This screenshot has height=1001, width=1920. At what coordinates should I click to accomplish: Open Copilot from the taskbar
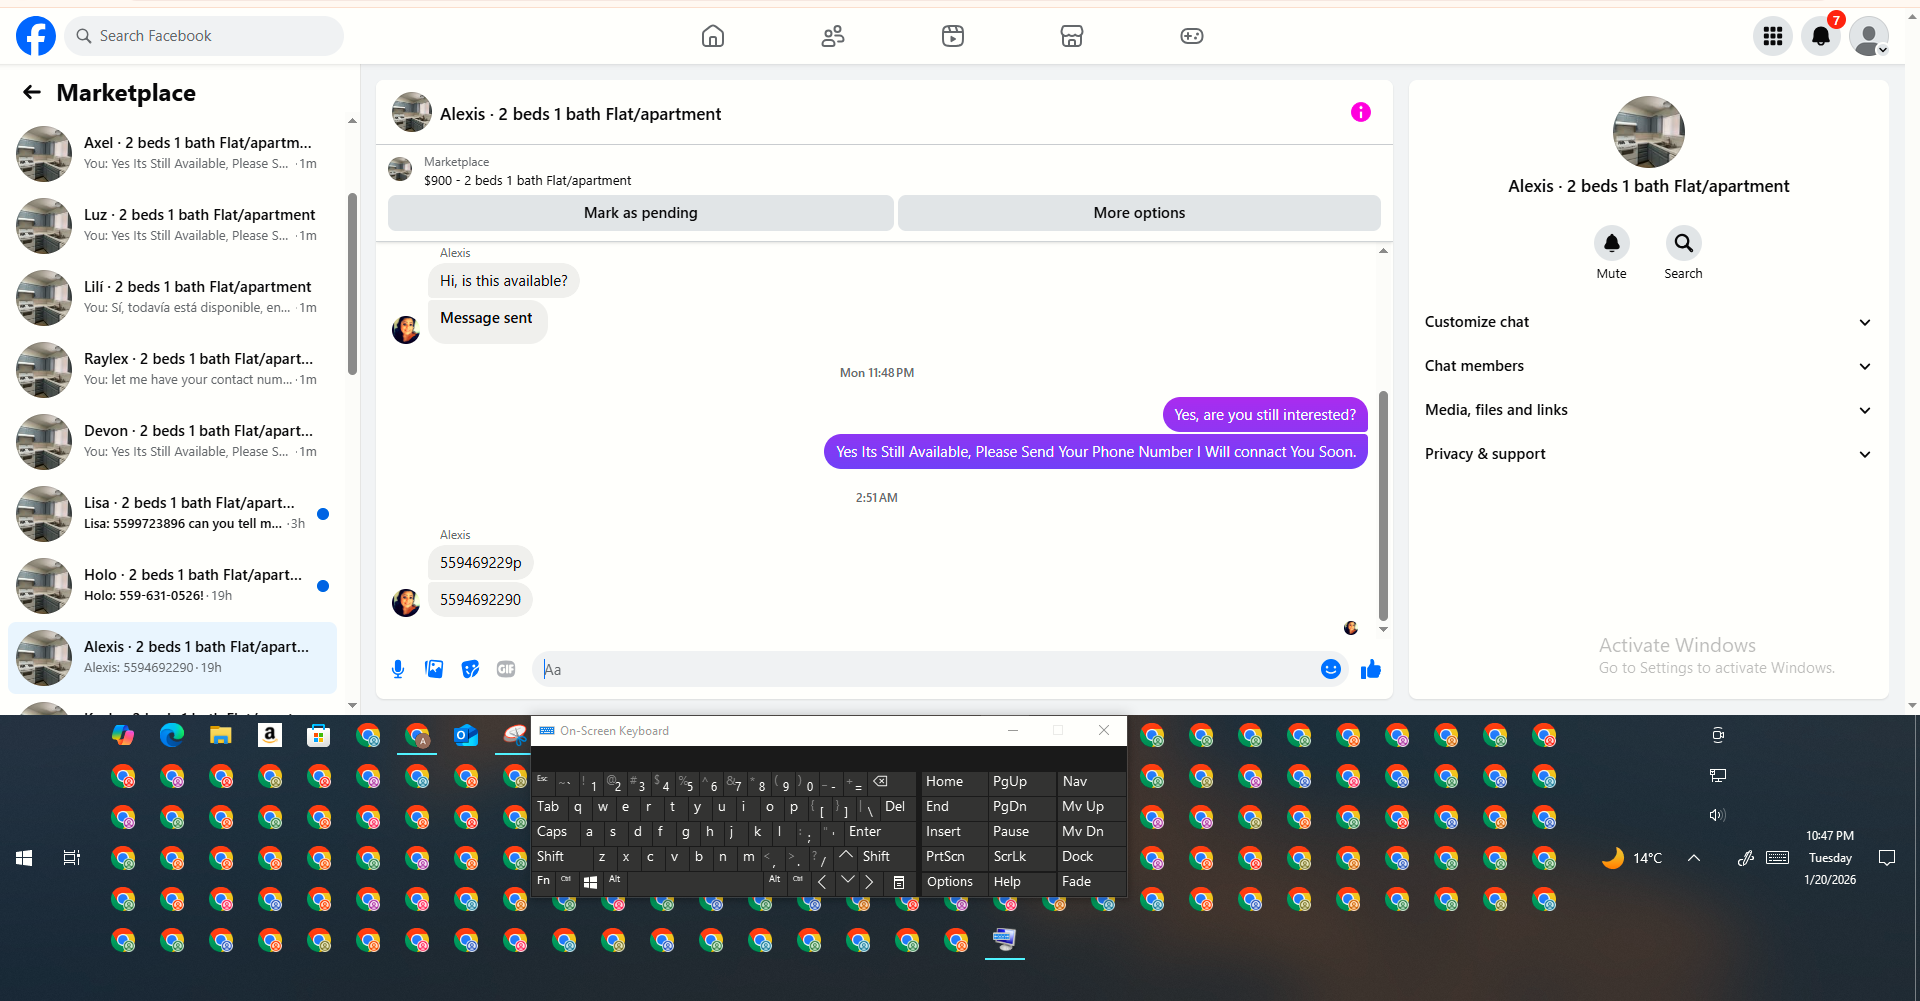(123, 736)
